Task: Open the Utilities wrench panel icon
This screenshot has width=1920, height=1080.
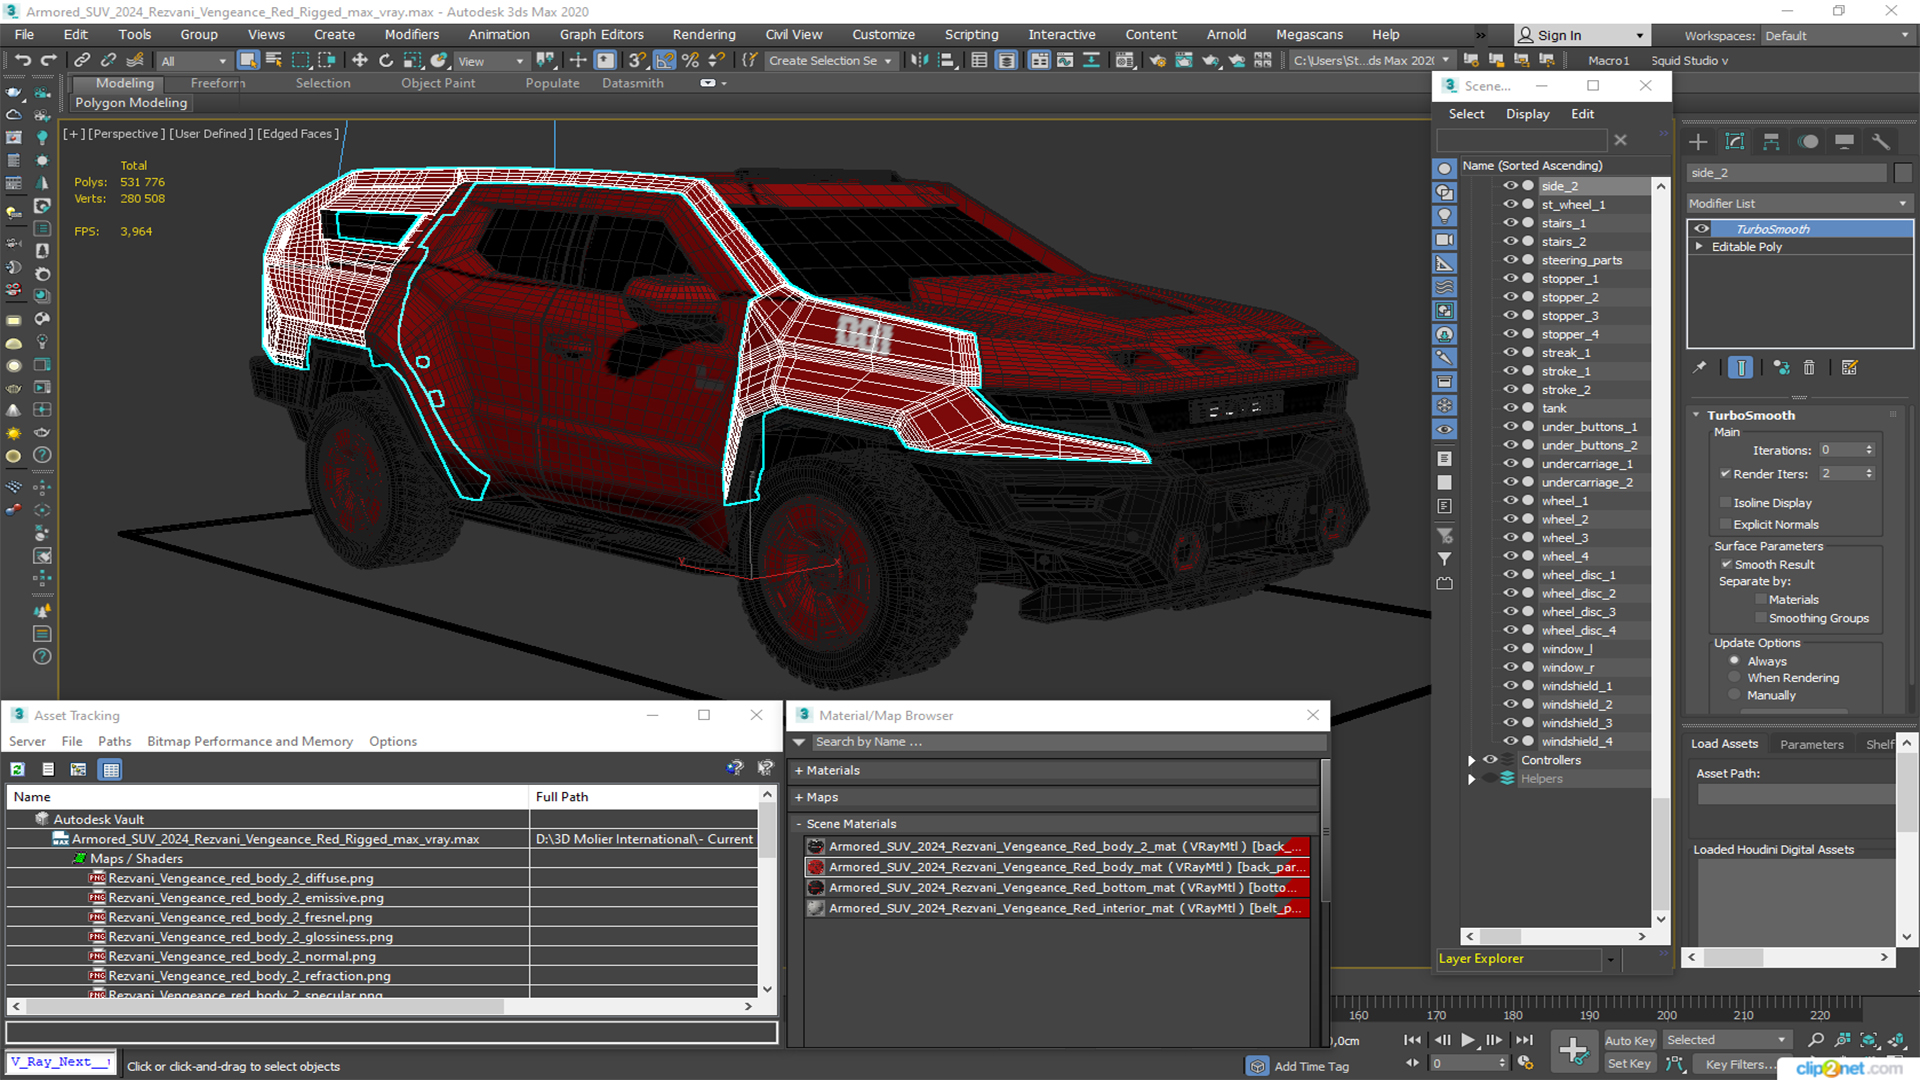Action: click(x=1881, y=142)
